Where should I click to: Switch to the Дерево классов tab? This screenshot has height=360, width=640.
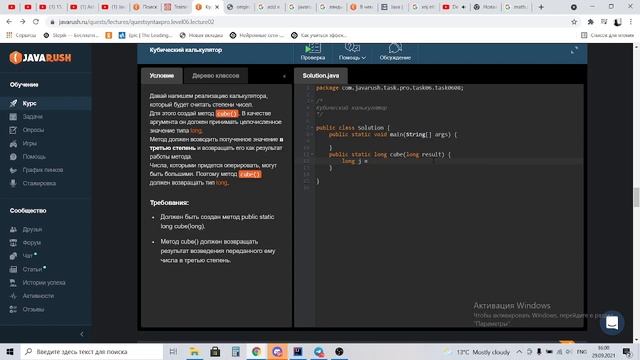click(x=216, y=76)
